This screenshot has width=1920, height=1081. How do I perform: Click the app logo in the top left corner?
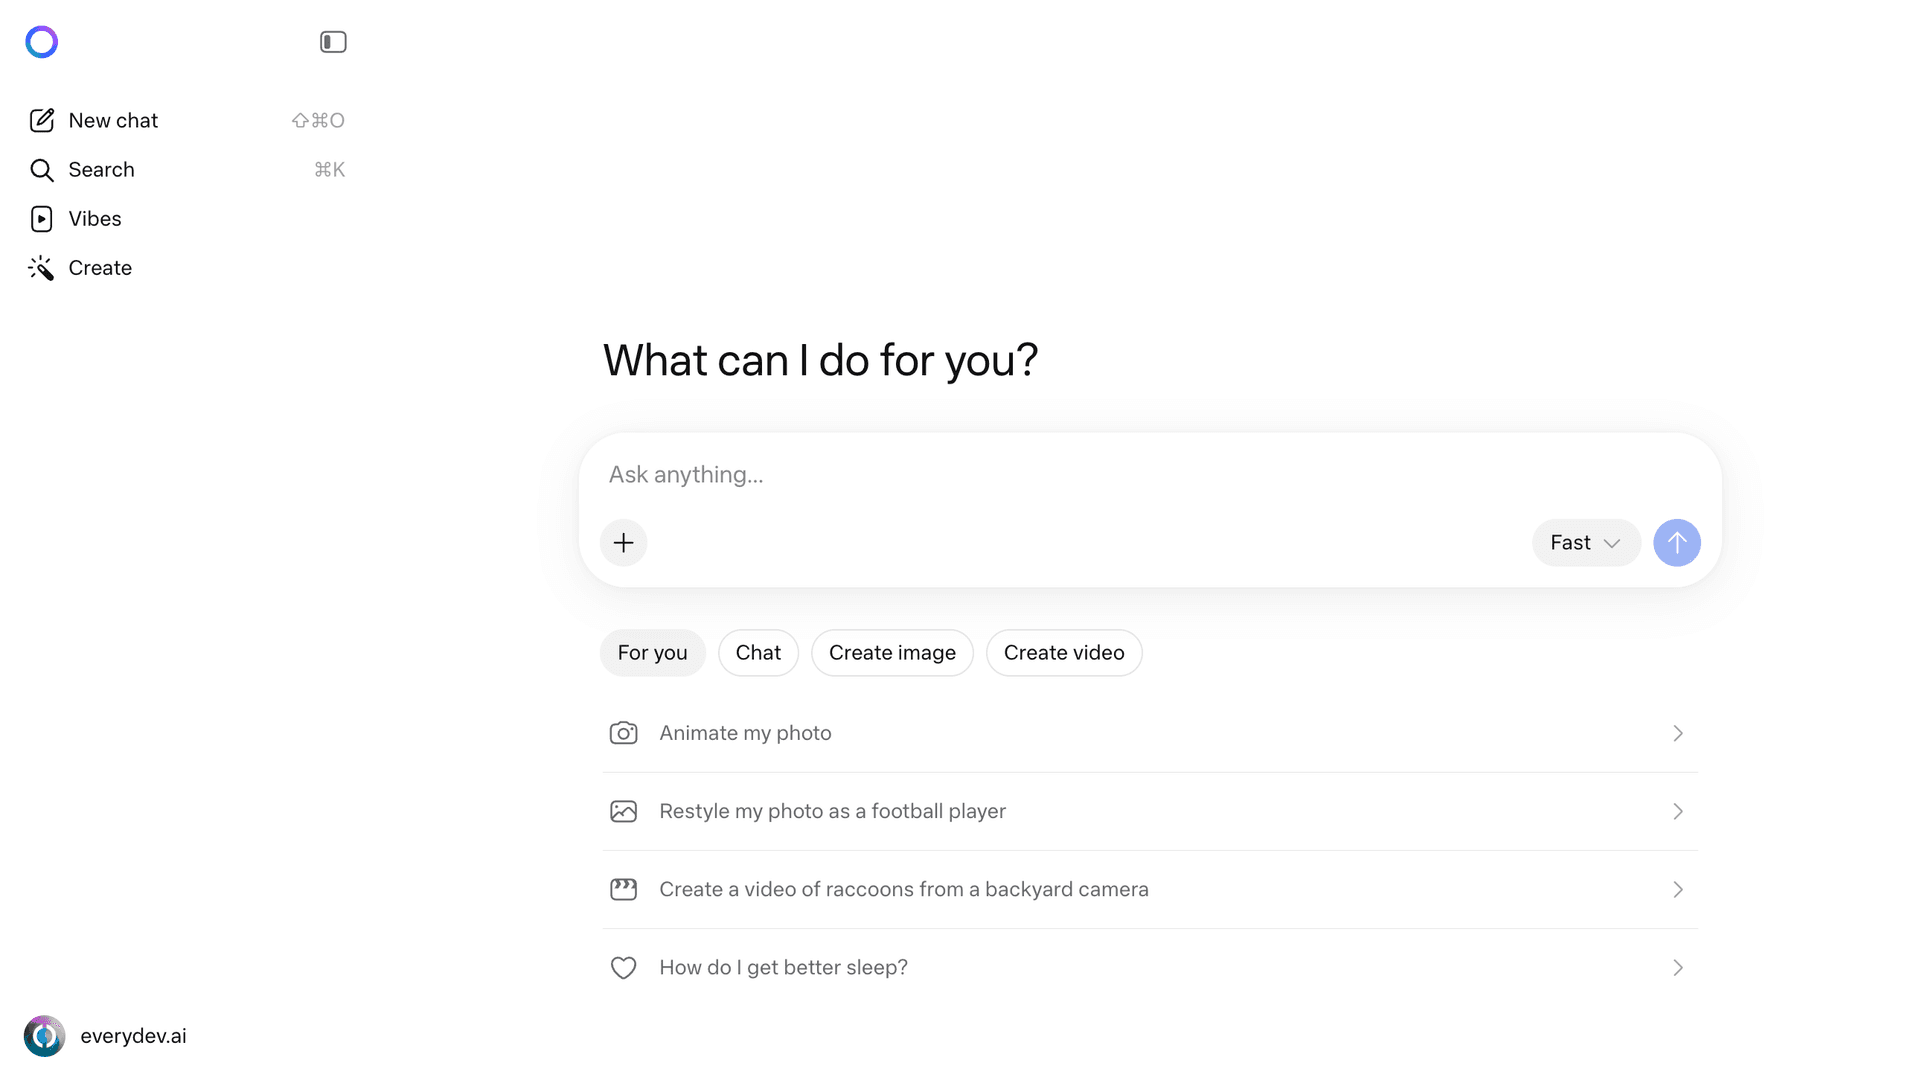click(x=41, y=41)
